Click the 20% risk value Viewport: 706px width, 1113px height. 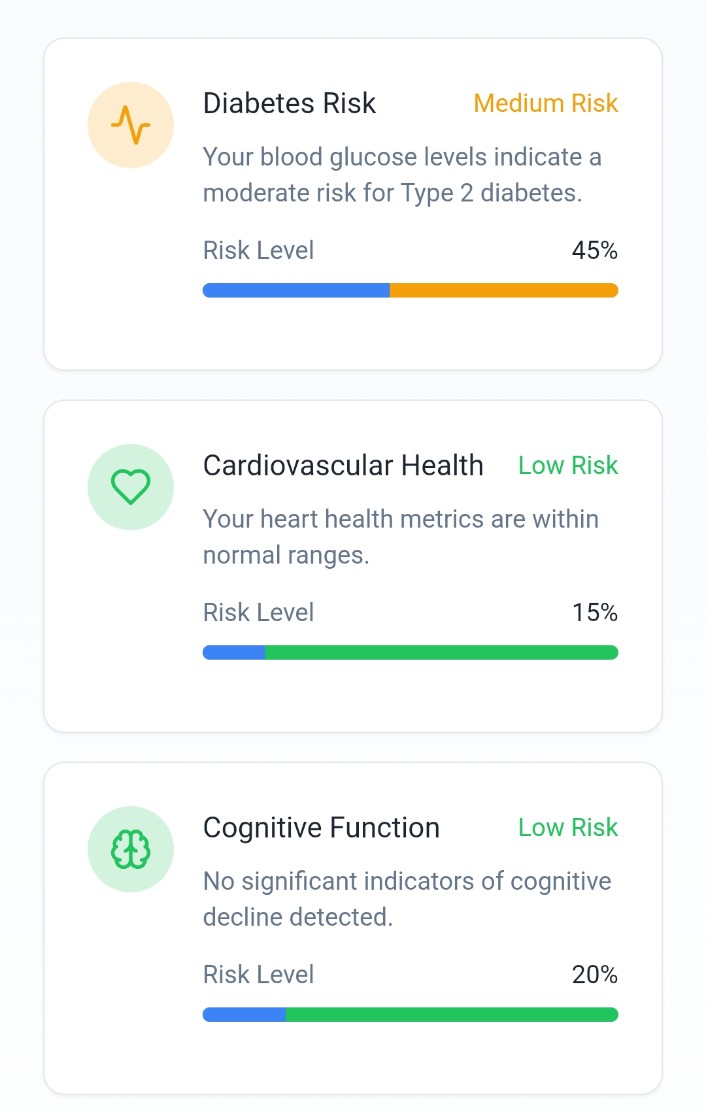595,975
